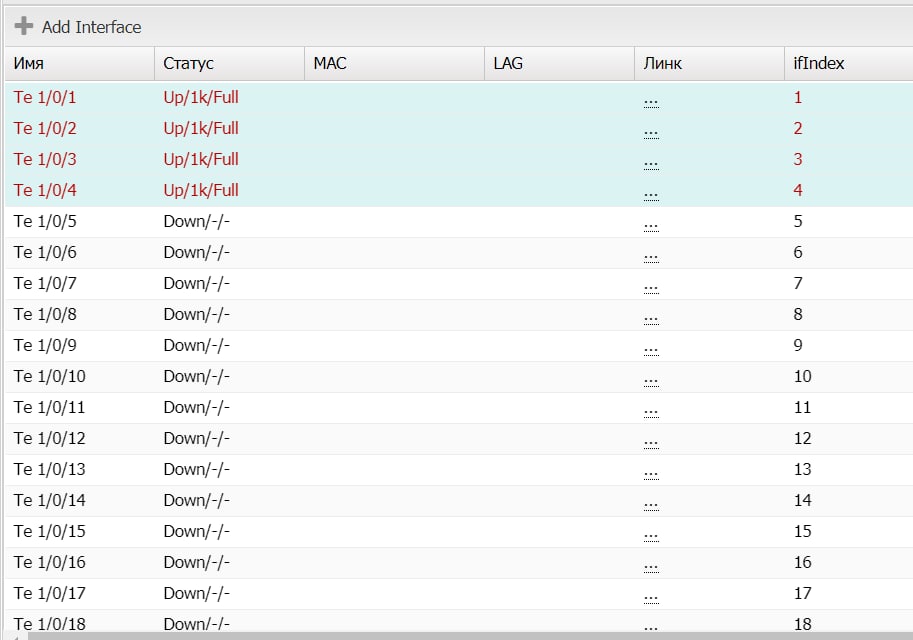
Task: Sort by the Статус column header
Action: [229, 63]
